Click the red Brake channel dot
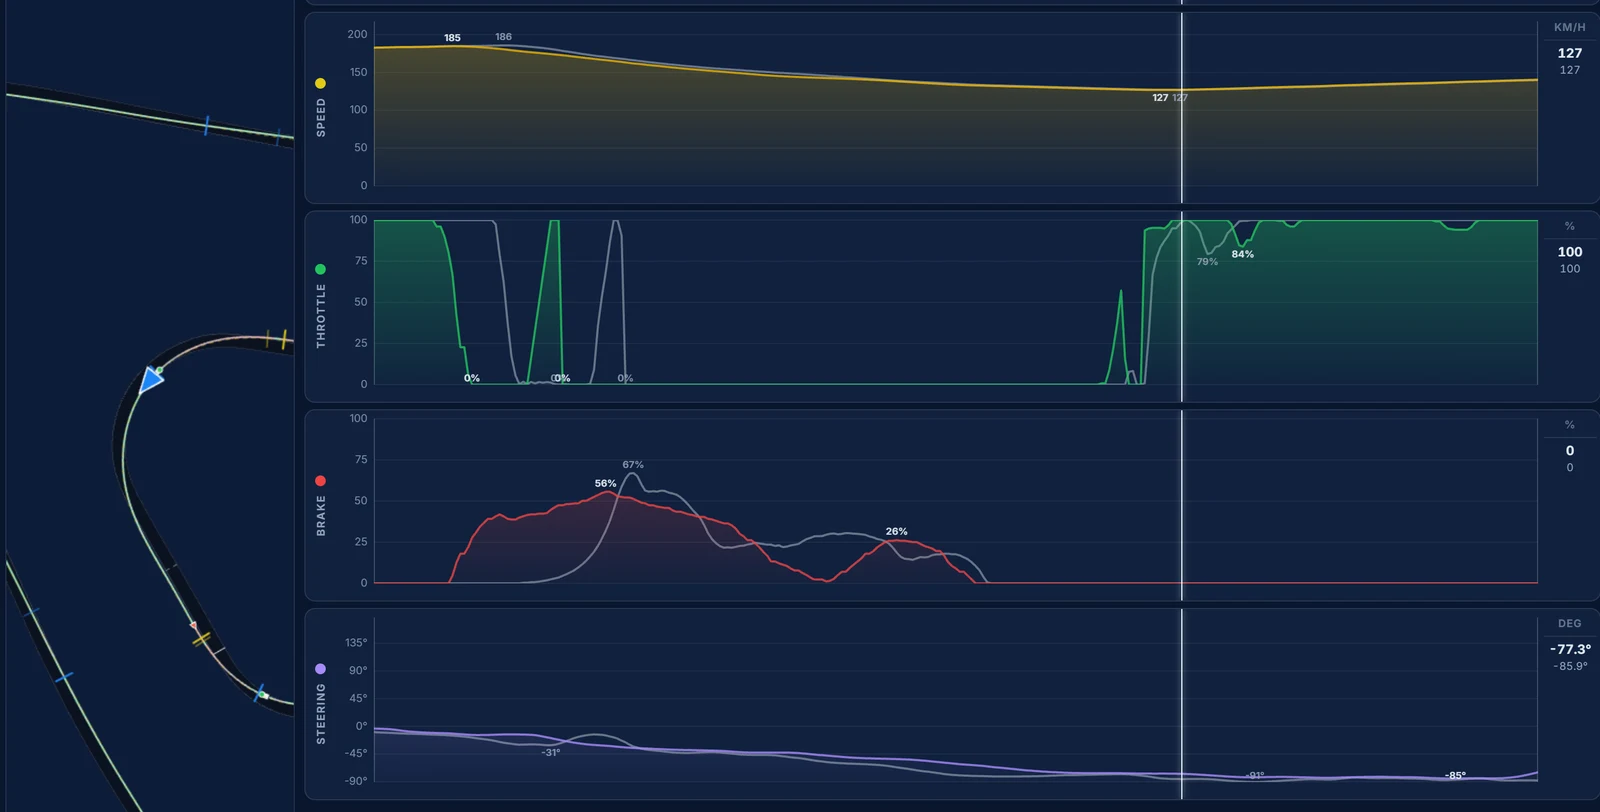 coord(320,481)
